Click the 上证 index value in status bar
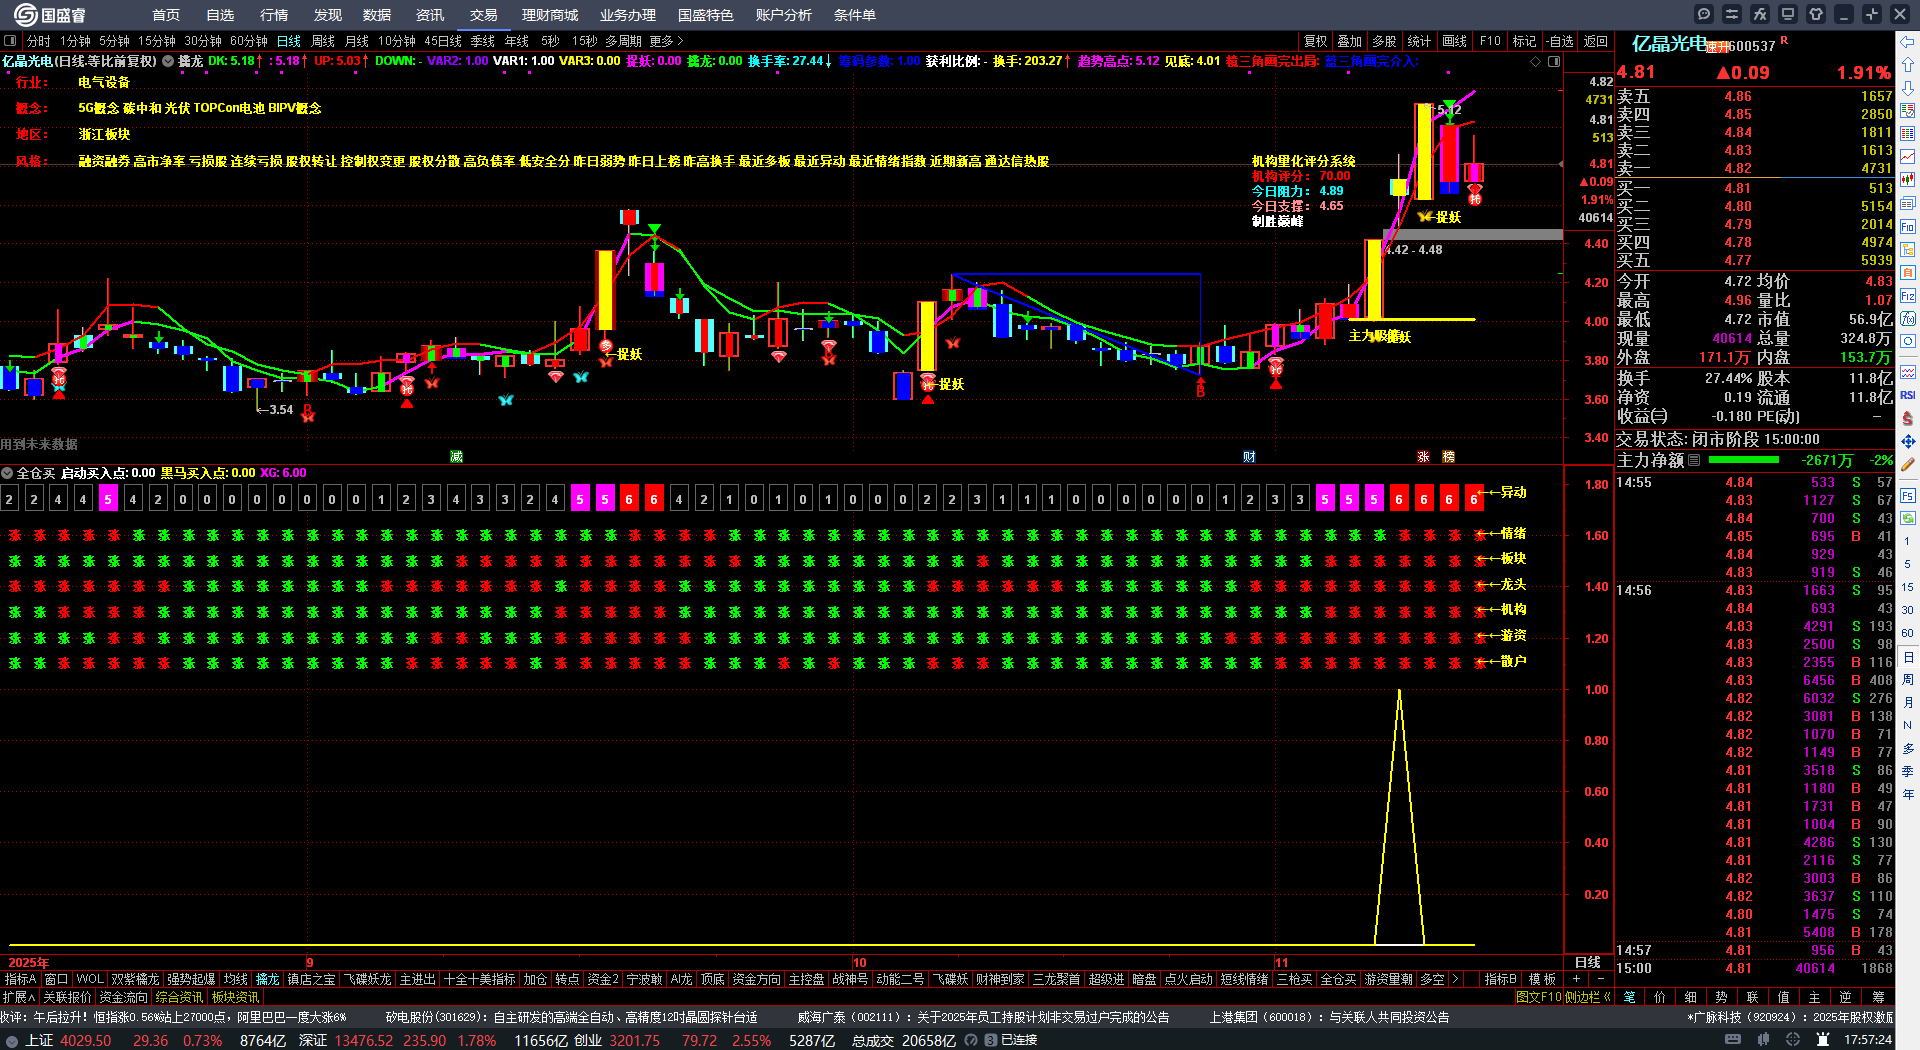 pos(85,1040)
